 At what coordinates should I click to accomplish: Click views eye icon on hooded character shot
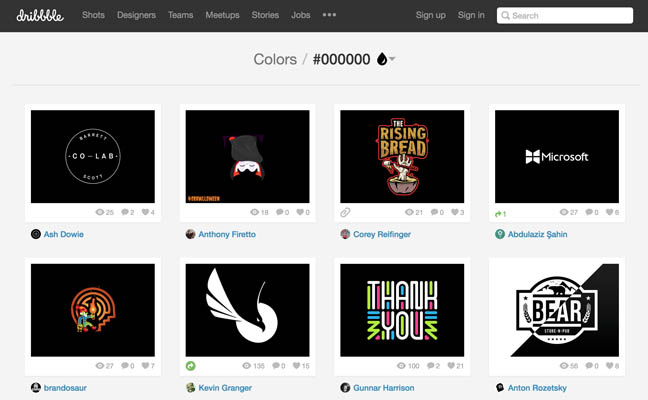pyautogui.click(x=255, y=212)
